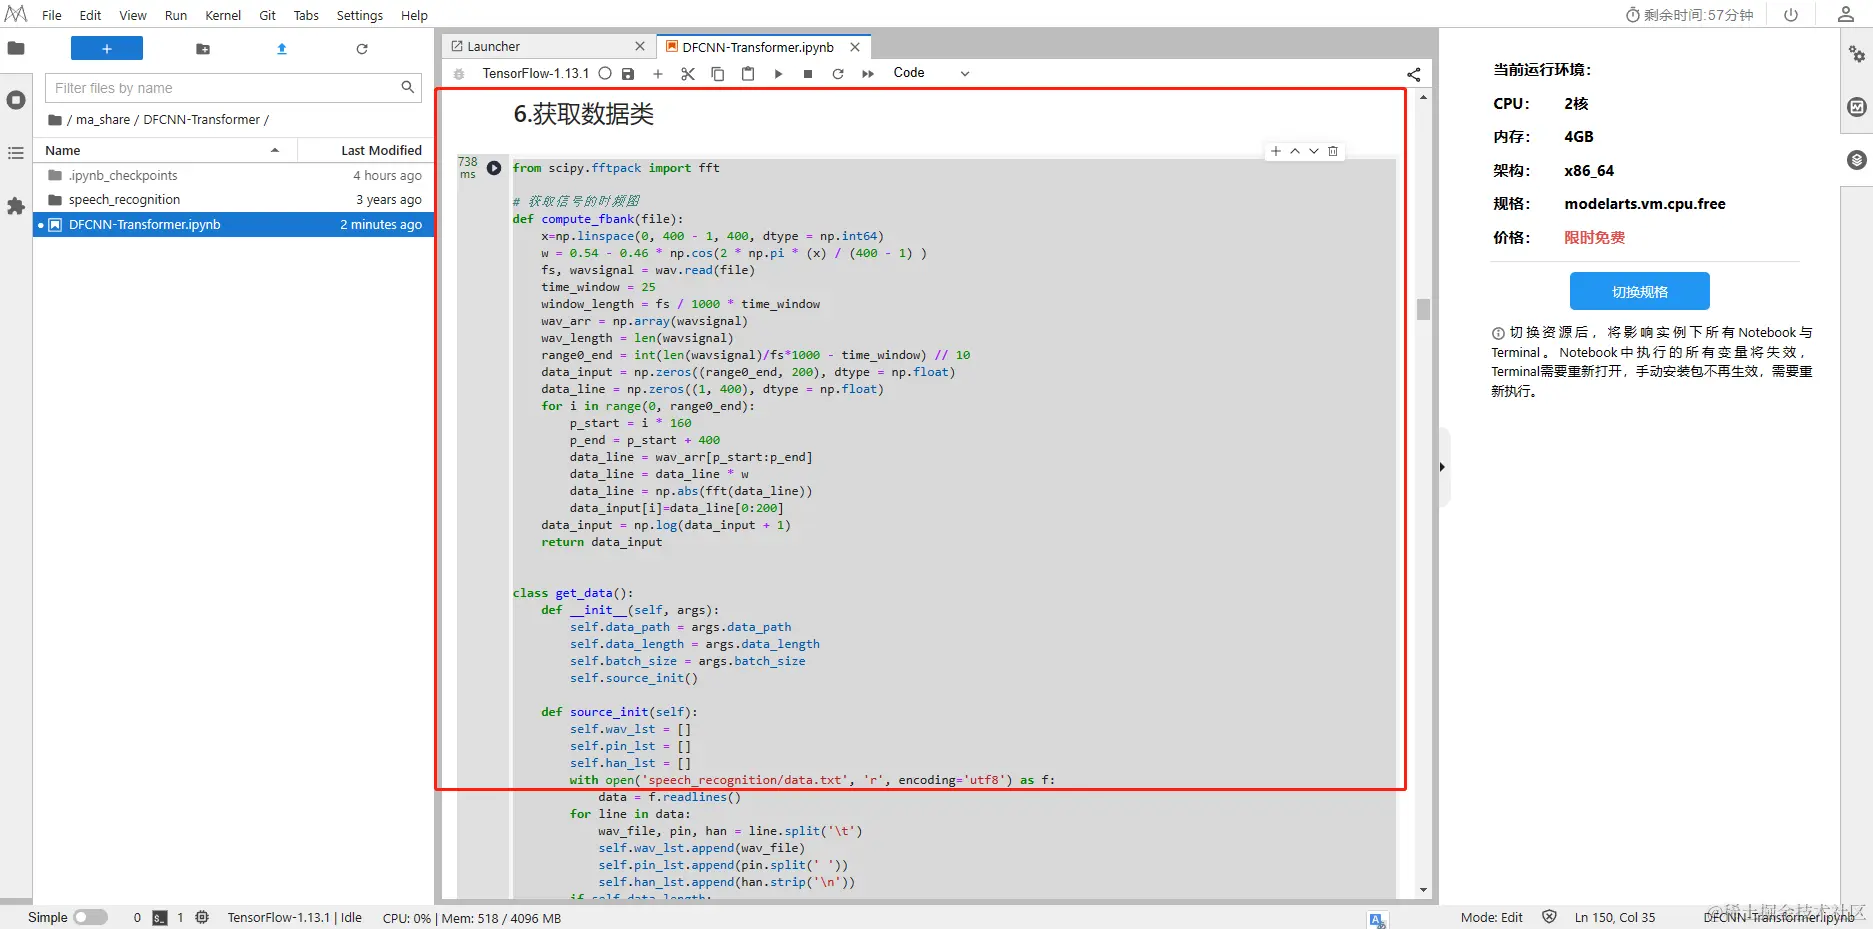The image size is (1873, 929).
Task: Click the run selected cell play icon
Action: pos(778,74)
